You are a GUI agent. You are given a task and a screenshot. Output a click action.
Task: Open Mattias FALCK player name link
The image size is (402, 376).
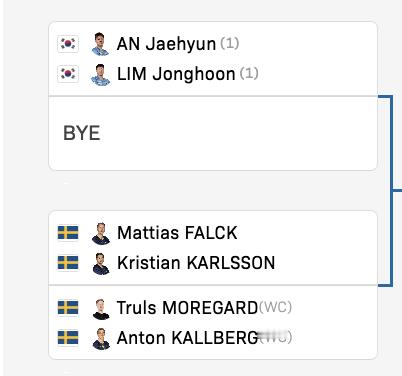pyautogui.click(x=177, y=233)
